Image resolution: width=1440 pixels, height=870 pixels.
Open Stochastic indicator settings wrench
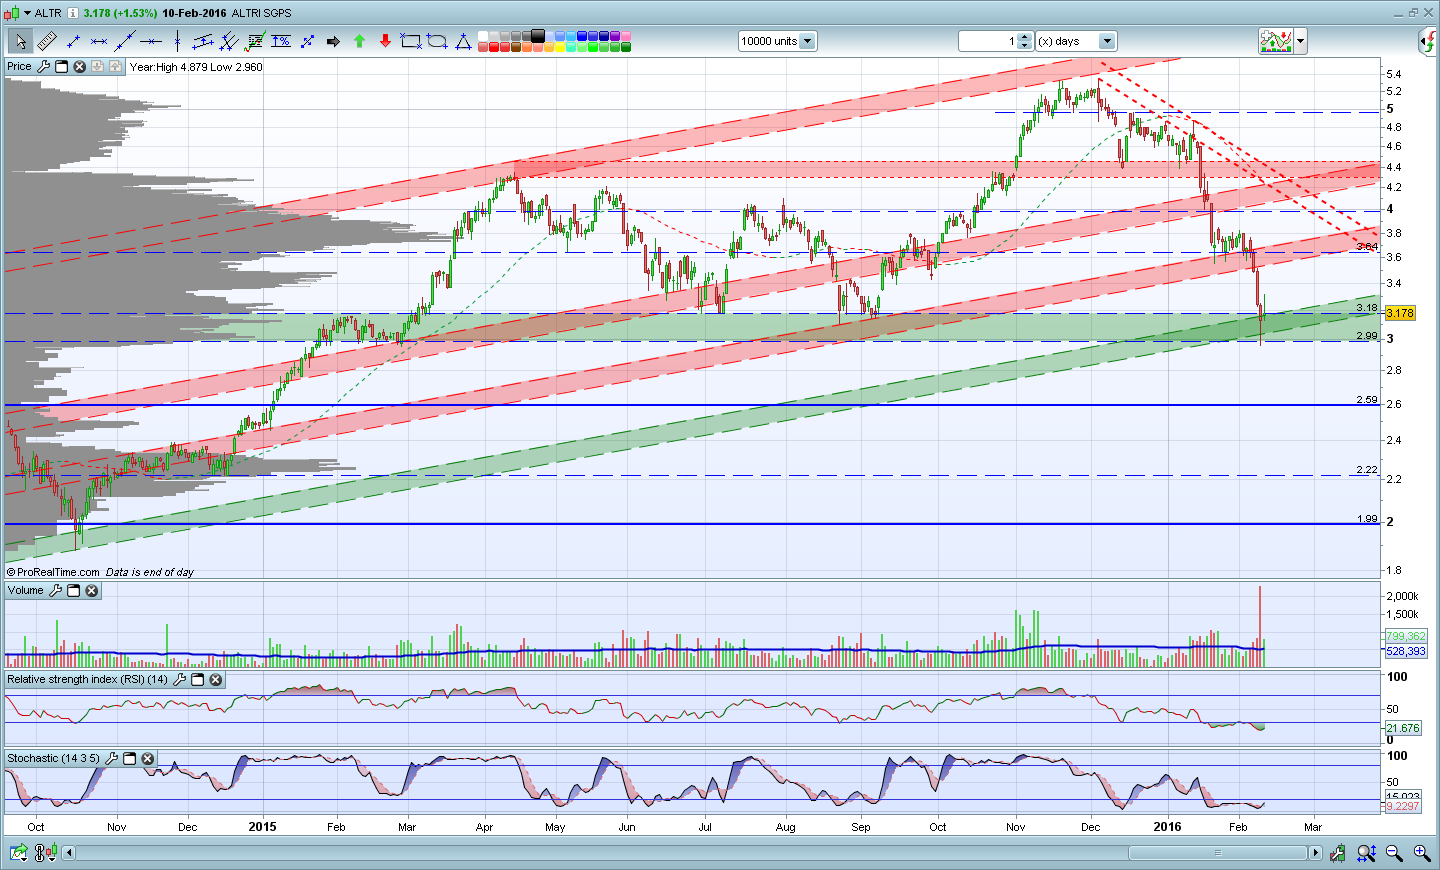[x=111, y=759]
